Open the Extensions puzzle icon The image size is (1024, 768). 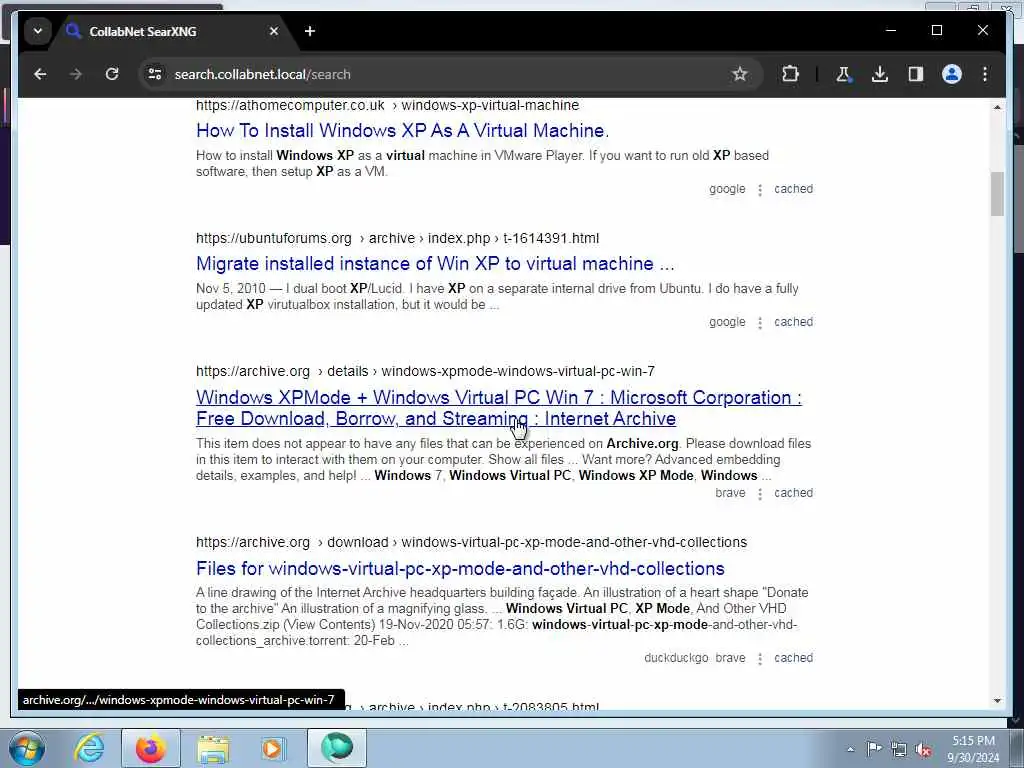(x=790, y=74)
